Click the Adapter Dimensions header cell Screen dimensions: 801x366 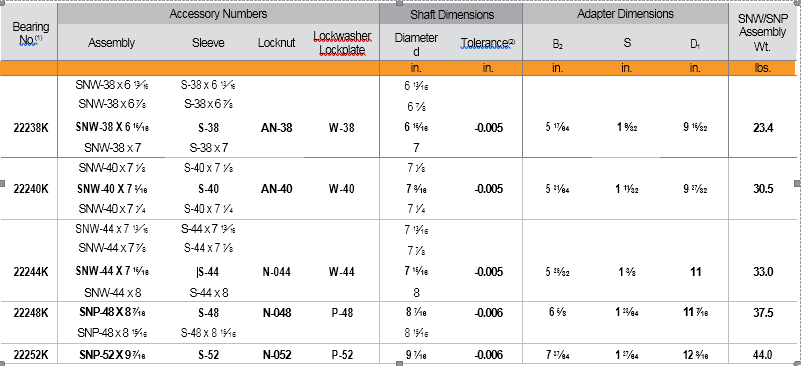pos(625,14)
